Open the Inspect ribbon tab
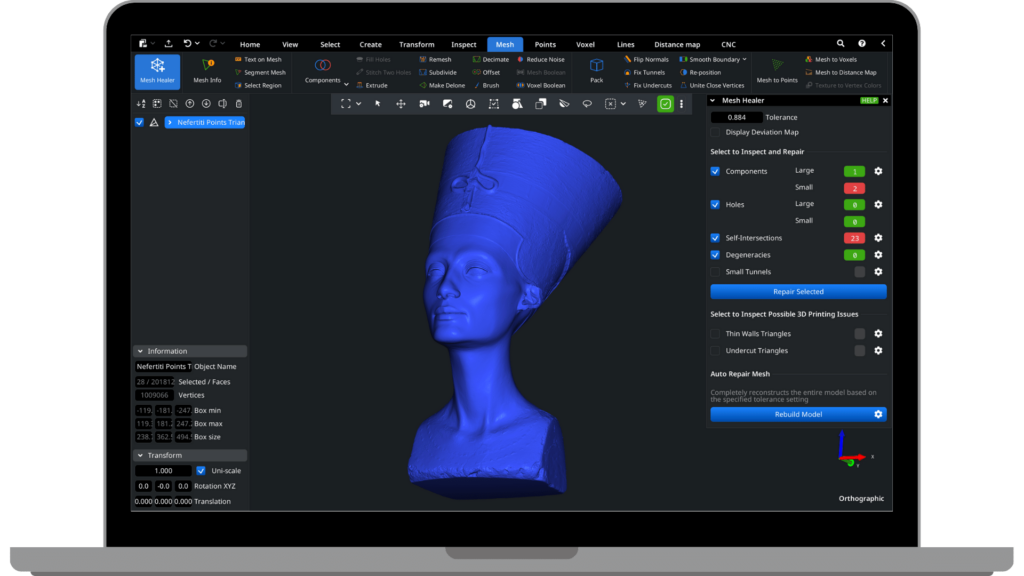The image size is (1024, 576). click(x=464, y=44)
